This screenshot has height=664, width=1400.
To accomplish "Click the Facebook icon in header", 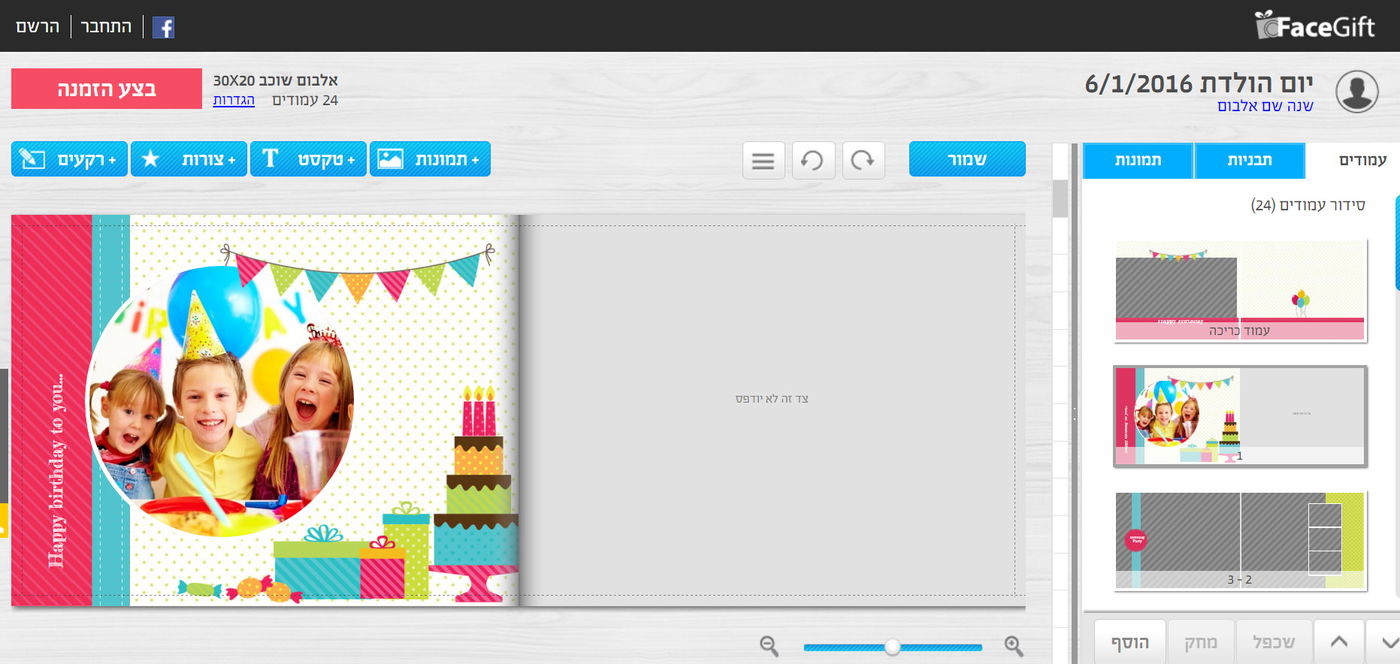I will pos(163,27).
